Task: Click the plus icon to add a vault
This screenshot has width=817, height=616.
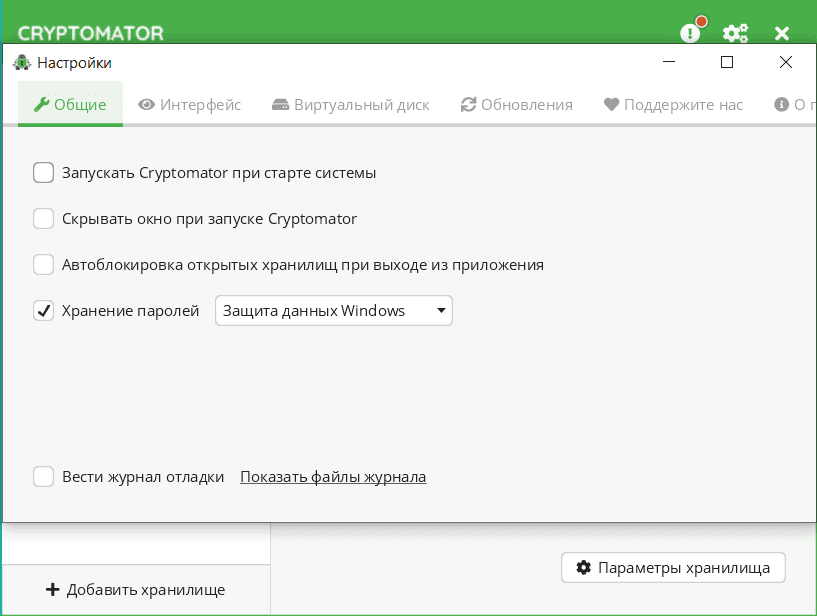Action: click(53, 590)
